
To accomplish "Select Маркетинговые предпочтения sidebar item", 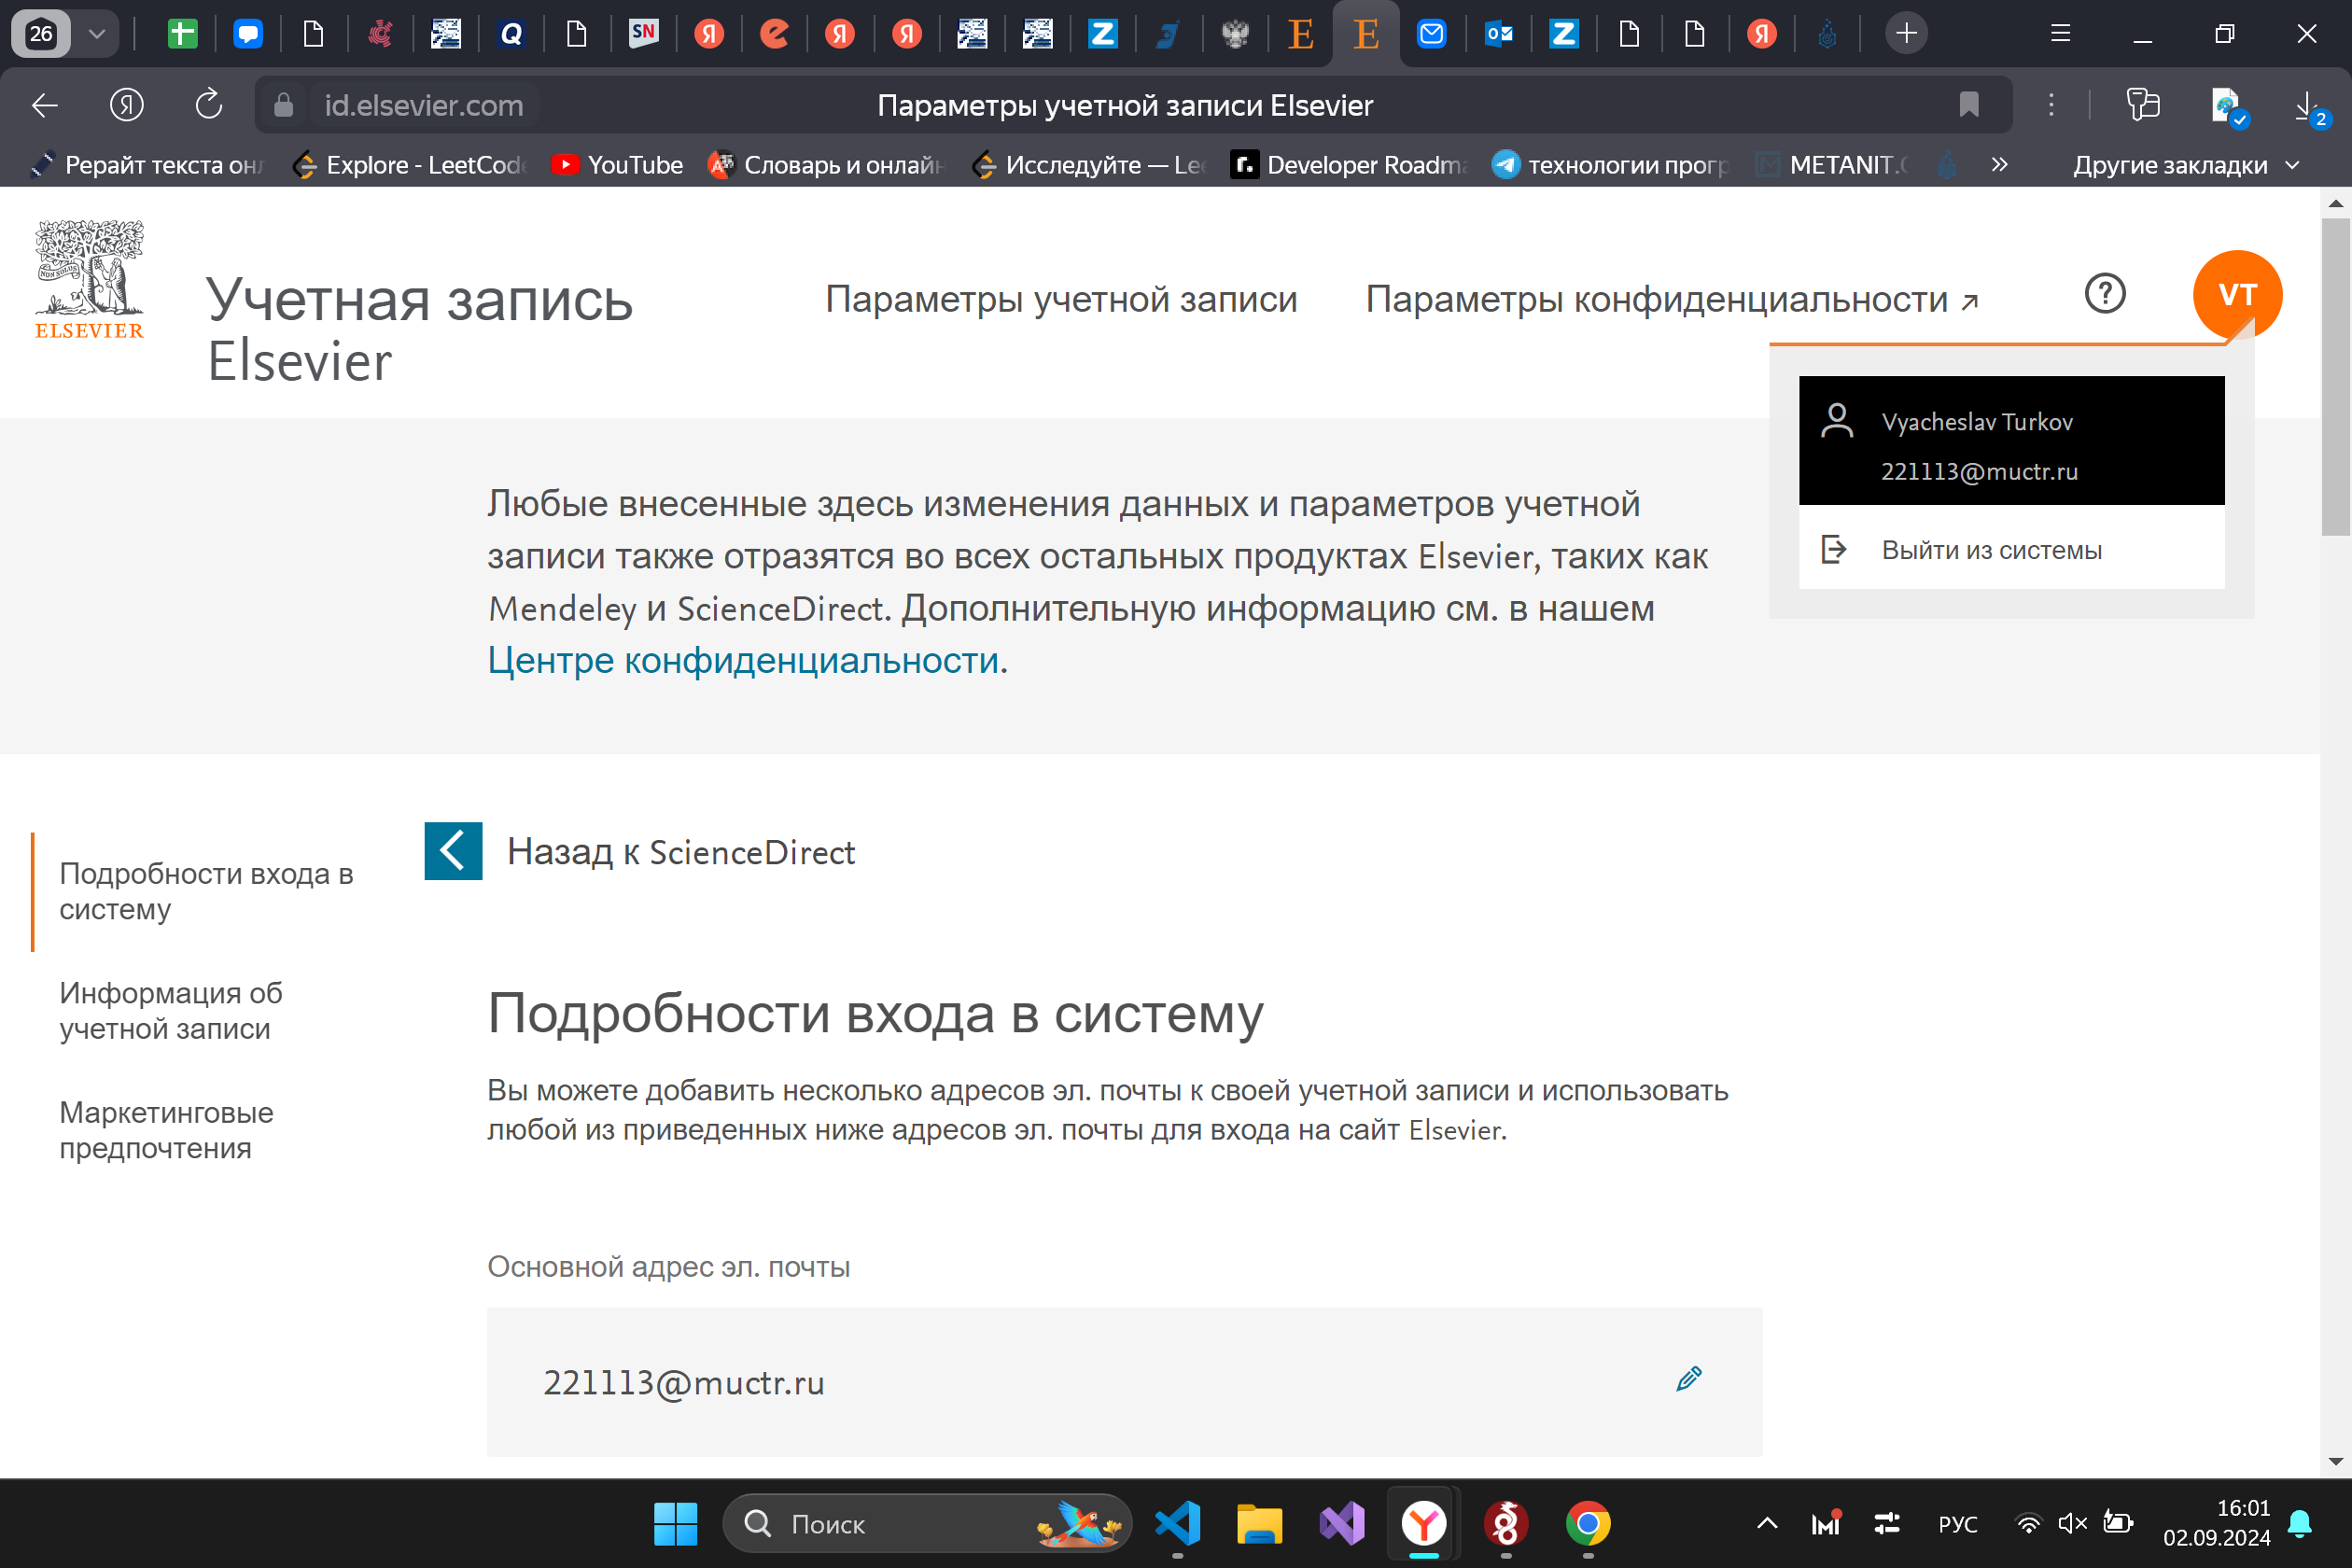I will coord(166,1130).
